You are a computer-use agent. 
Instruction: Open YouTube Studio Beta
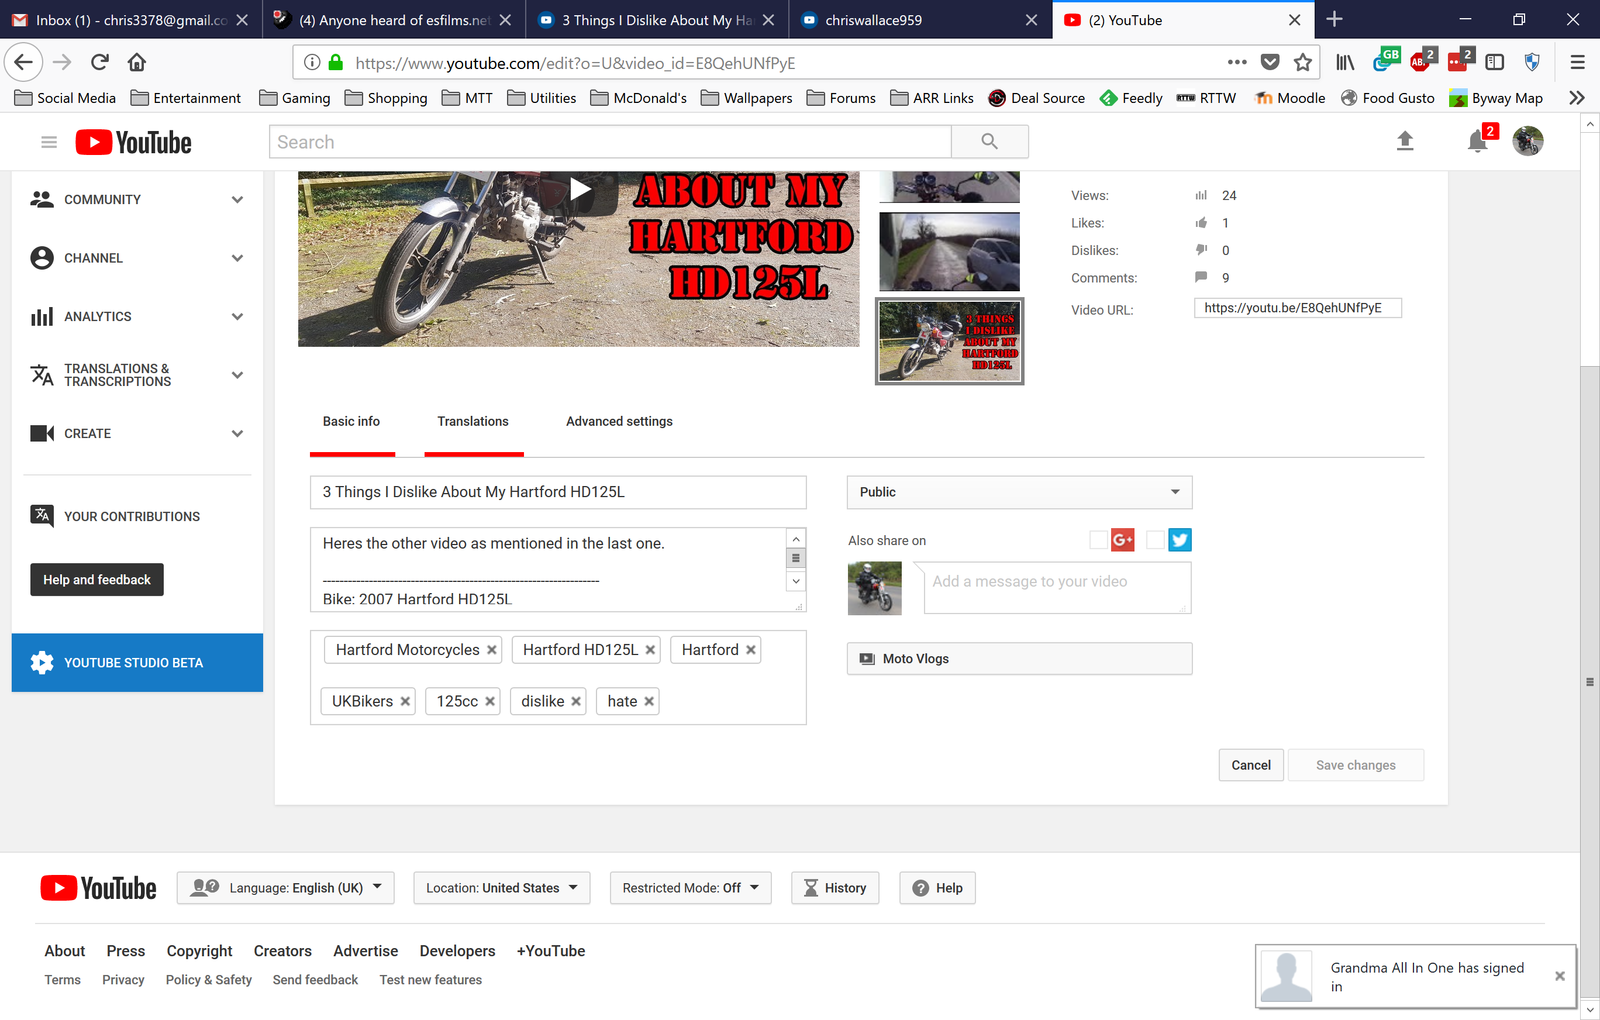[x=137, y=662]
